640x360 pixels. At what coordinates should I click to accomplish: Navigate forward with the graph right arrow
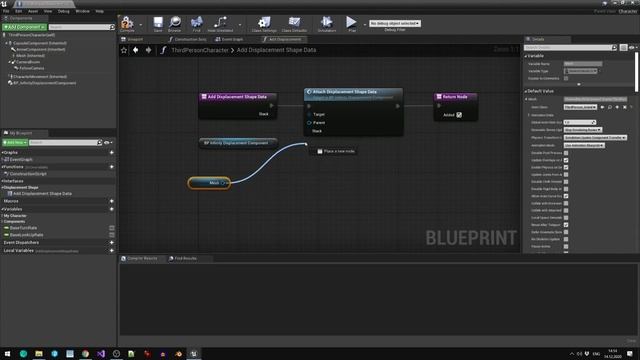[x=149, y=50]
